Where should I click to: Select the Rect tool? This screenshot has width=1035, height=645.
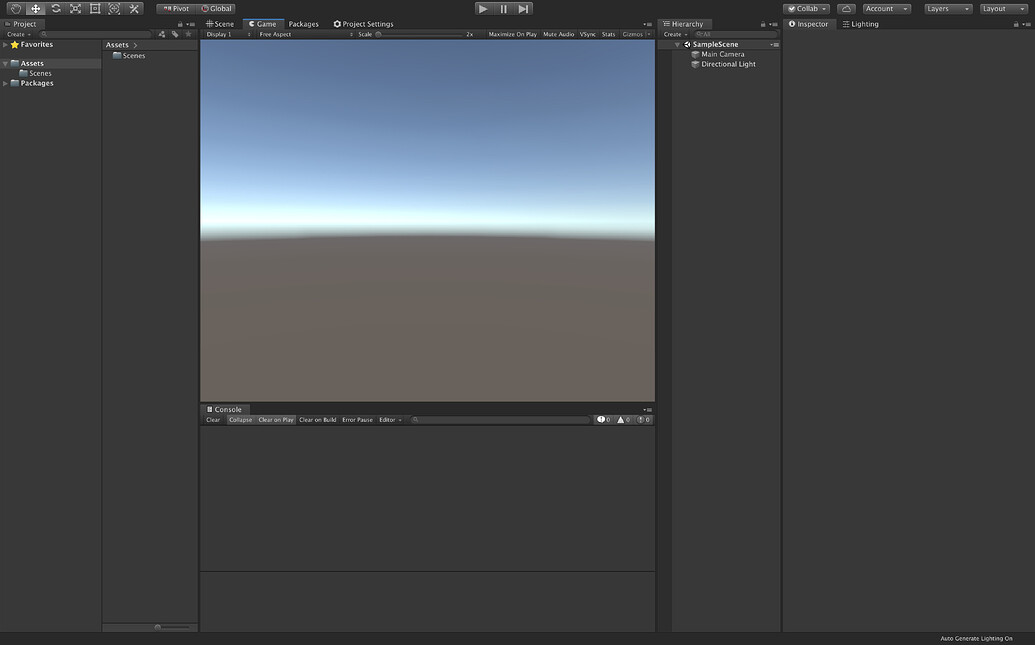pyautogui.click(x=94, y=8)
